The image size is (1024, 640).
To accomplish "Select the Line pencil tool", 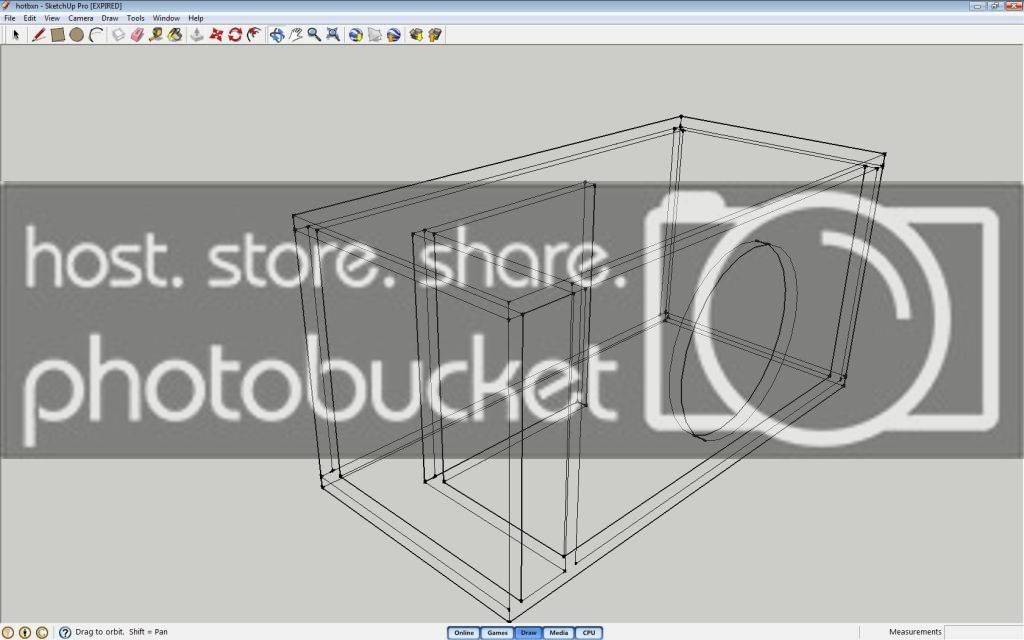I will pyautogui.click(x=39, y=35).
